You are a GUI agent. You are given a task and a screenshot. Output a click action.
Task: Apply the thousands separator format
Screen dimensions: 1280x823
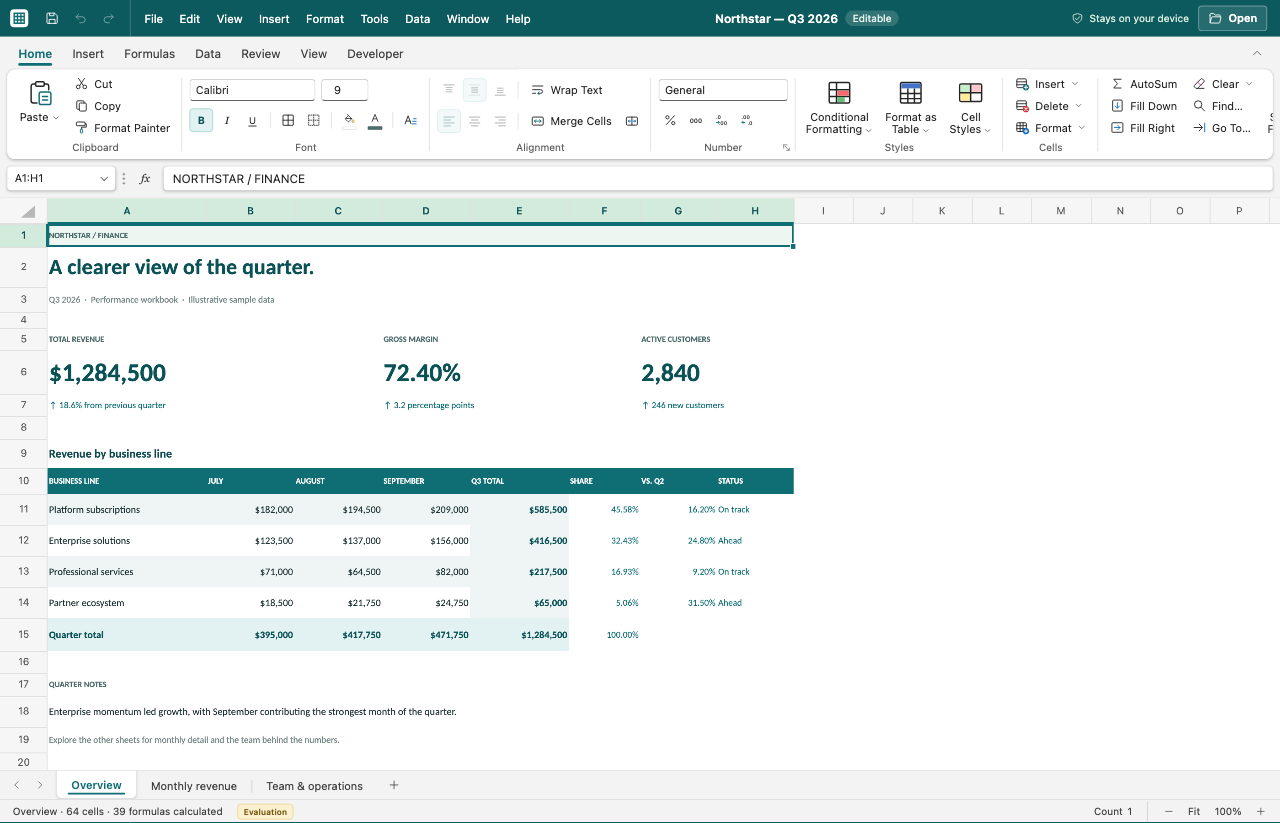[x=696, y=121]
